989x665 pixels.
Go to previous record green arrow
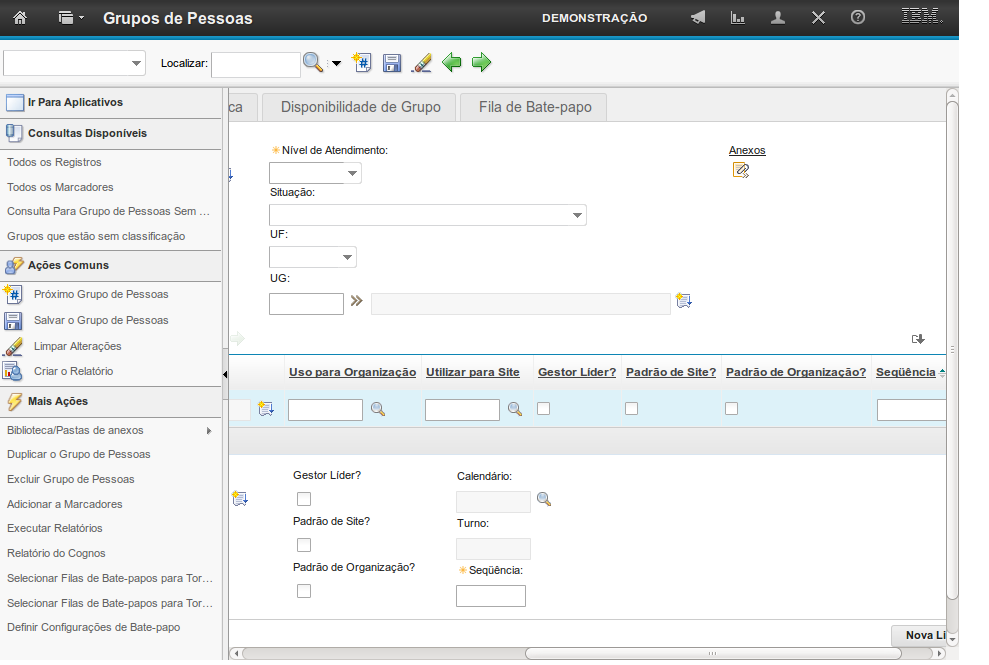pyautogui.click(x=452, y=63)
